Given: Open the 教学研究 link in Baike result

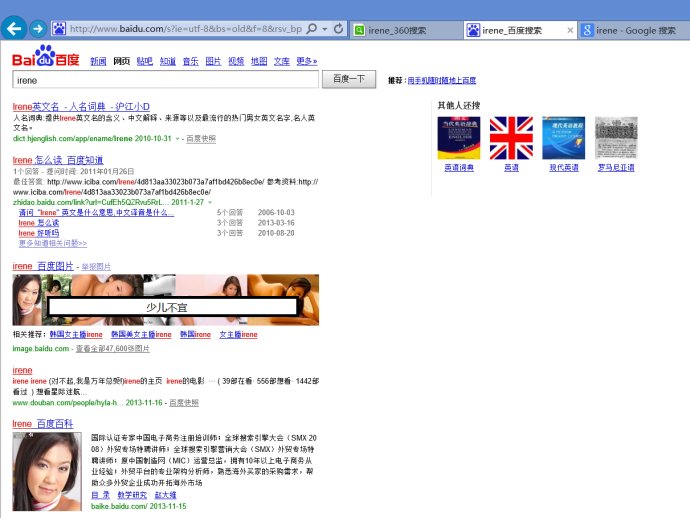Looking at the screenshot, I should 132,495.
